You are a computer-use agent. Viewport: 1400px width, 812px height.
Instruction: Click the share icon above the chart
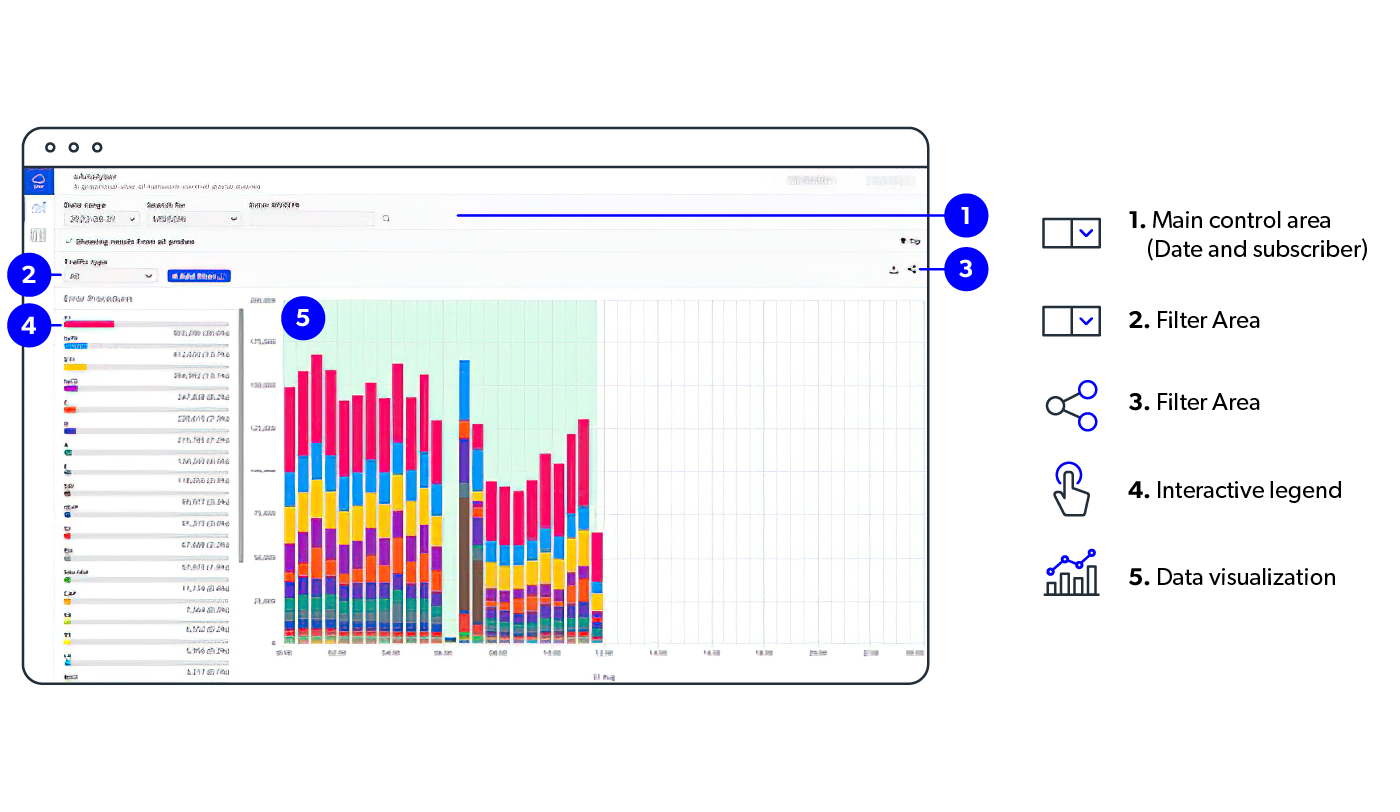point(911,270)
